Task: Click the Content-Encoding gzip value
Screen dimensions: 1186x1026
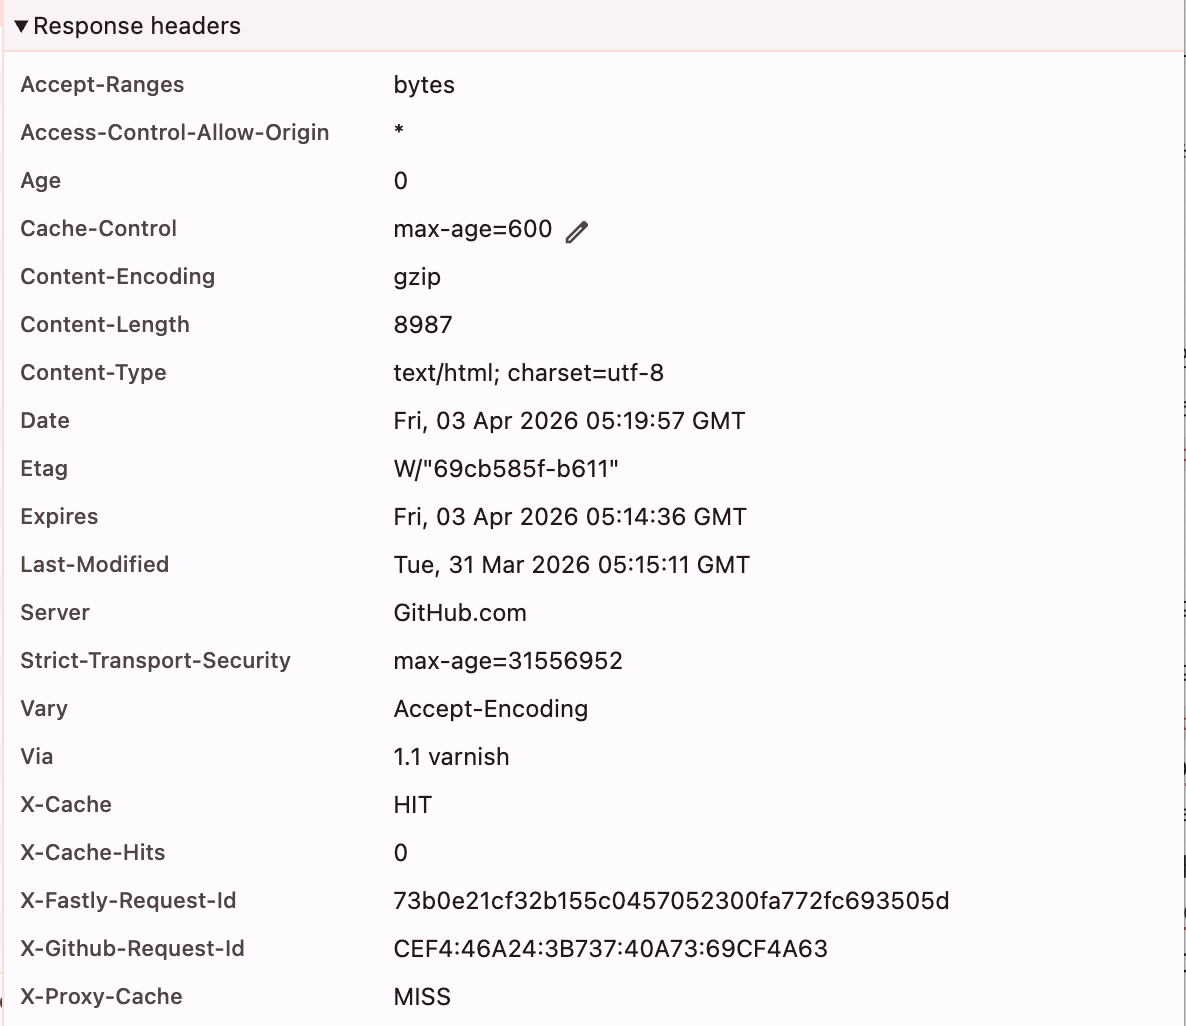Action: tap(417, 277)
